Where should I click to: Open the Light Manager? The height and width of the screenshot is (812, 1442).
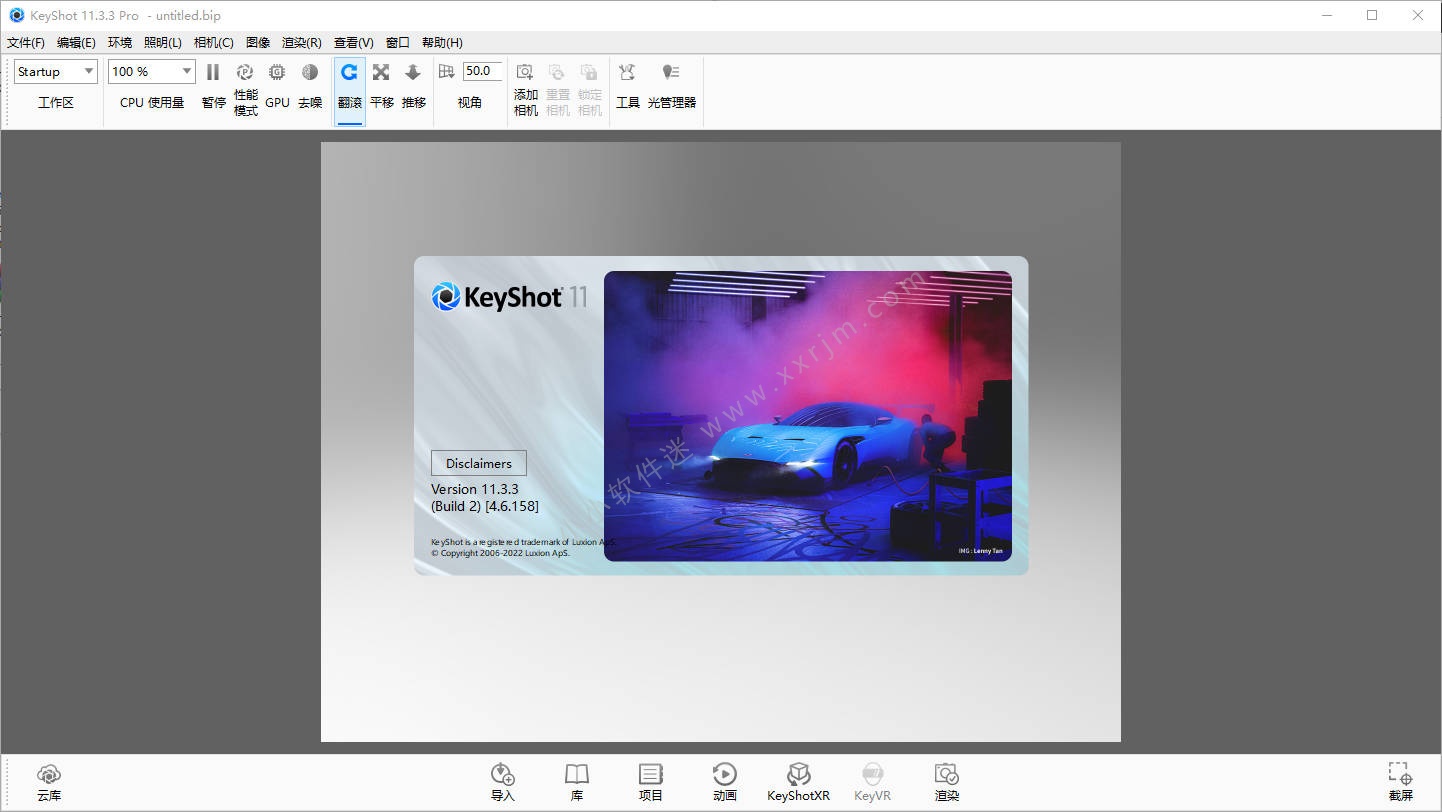[x=671, y=85]
